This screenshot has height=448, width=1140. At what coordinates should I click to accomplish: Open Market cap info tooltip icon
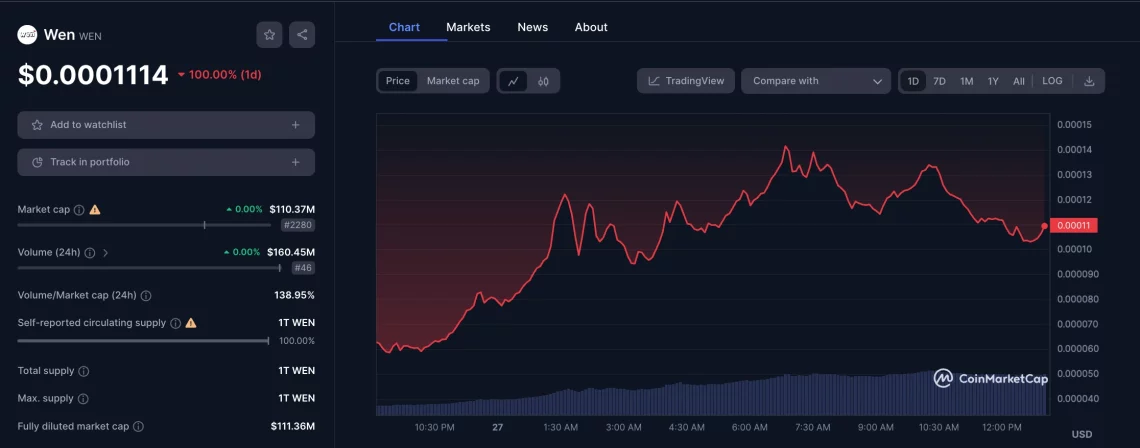click(79, 209)
